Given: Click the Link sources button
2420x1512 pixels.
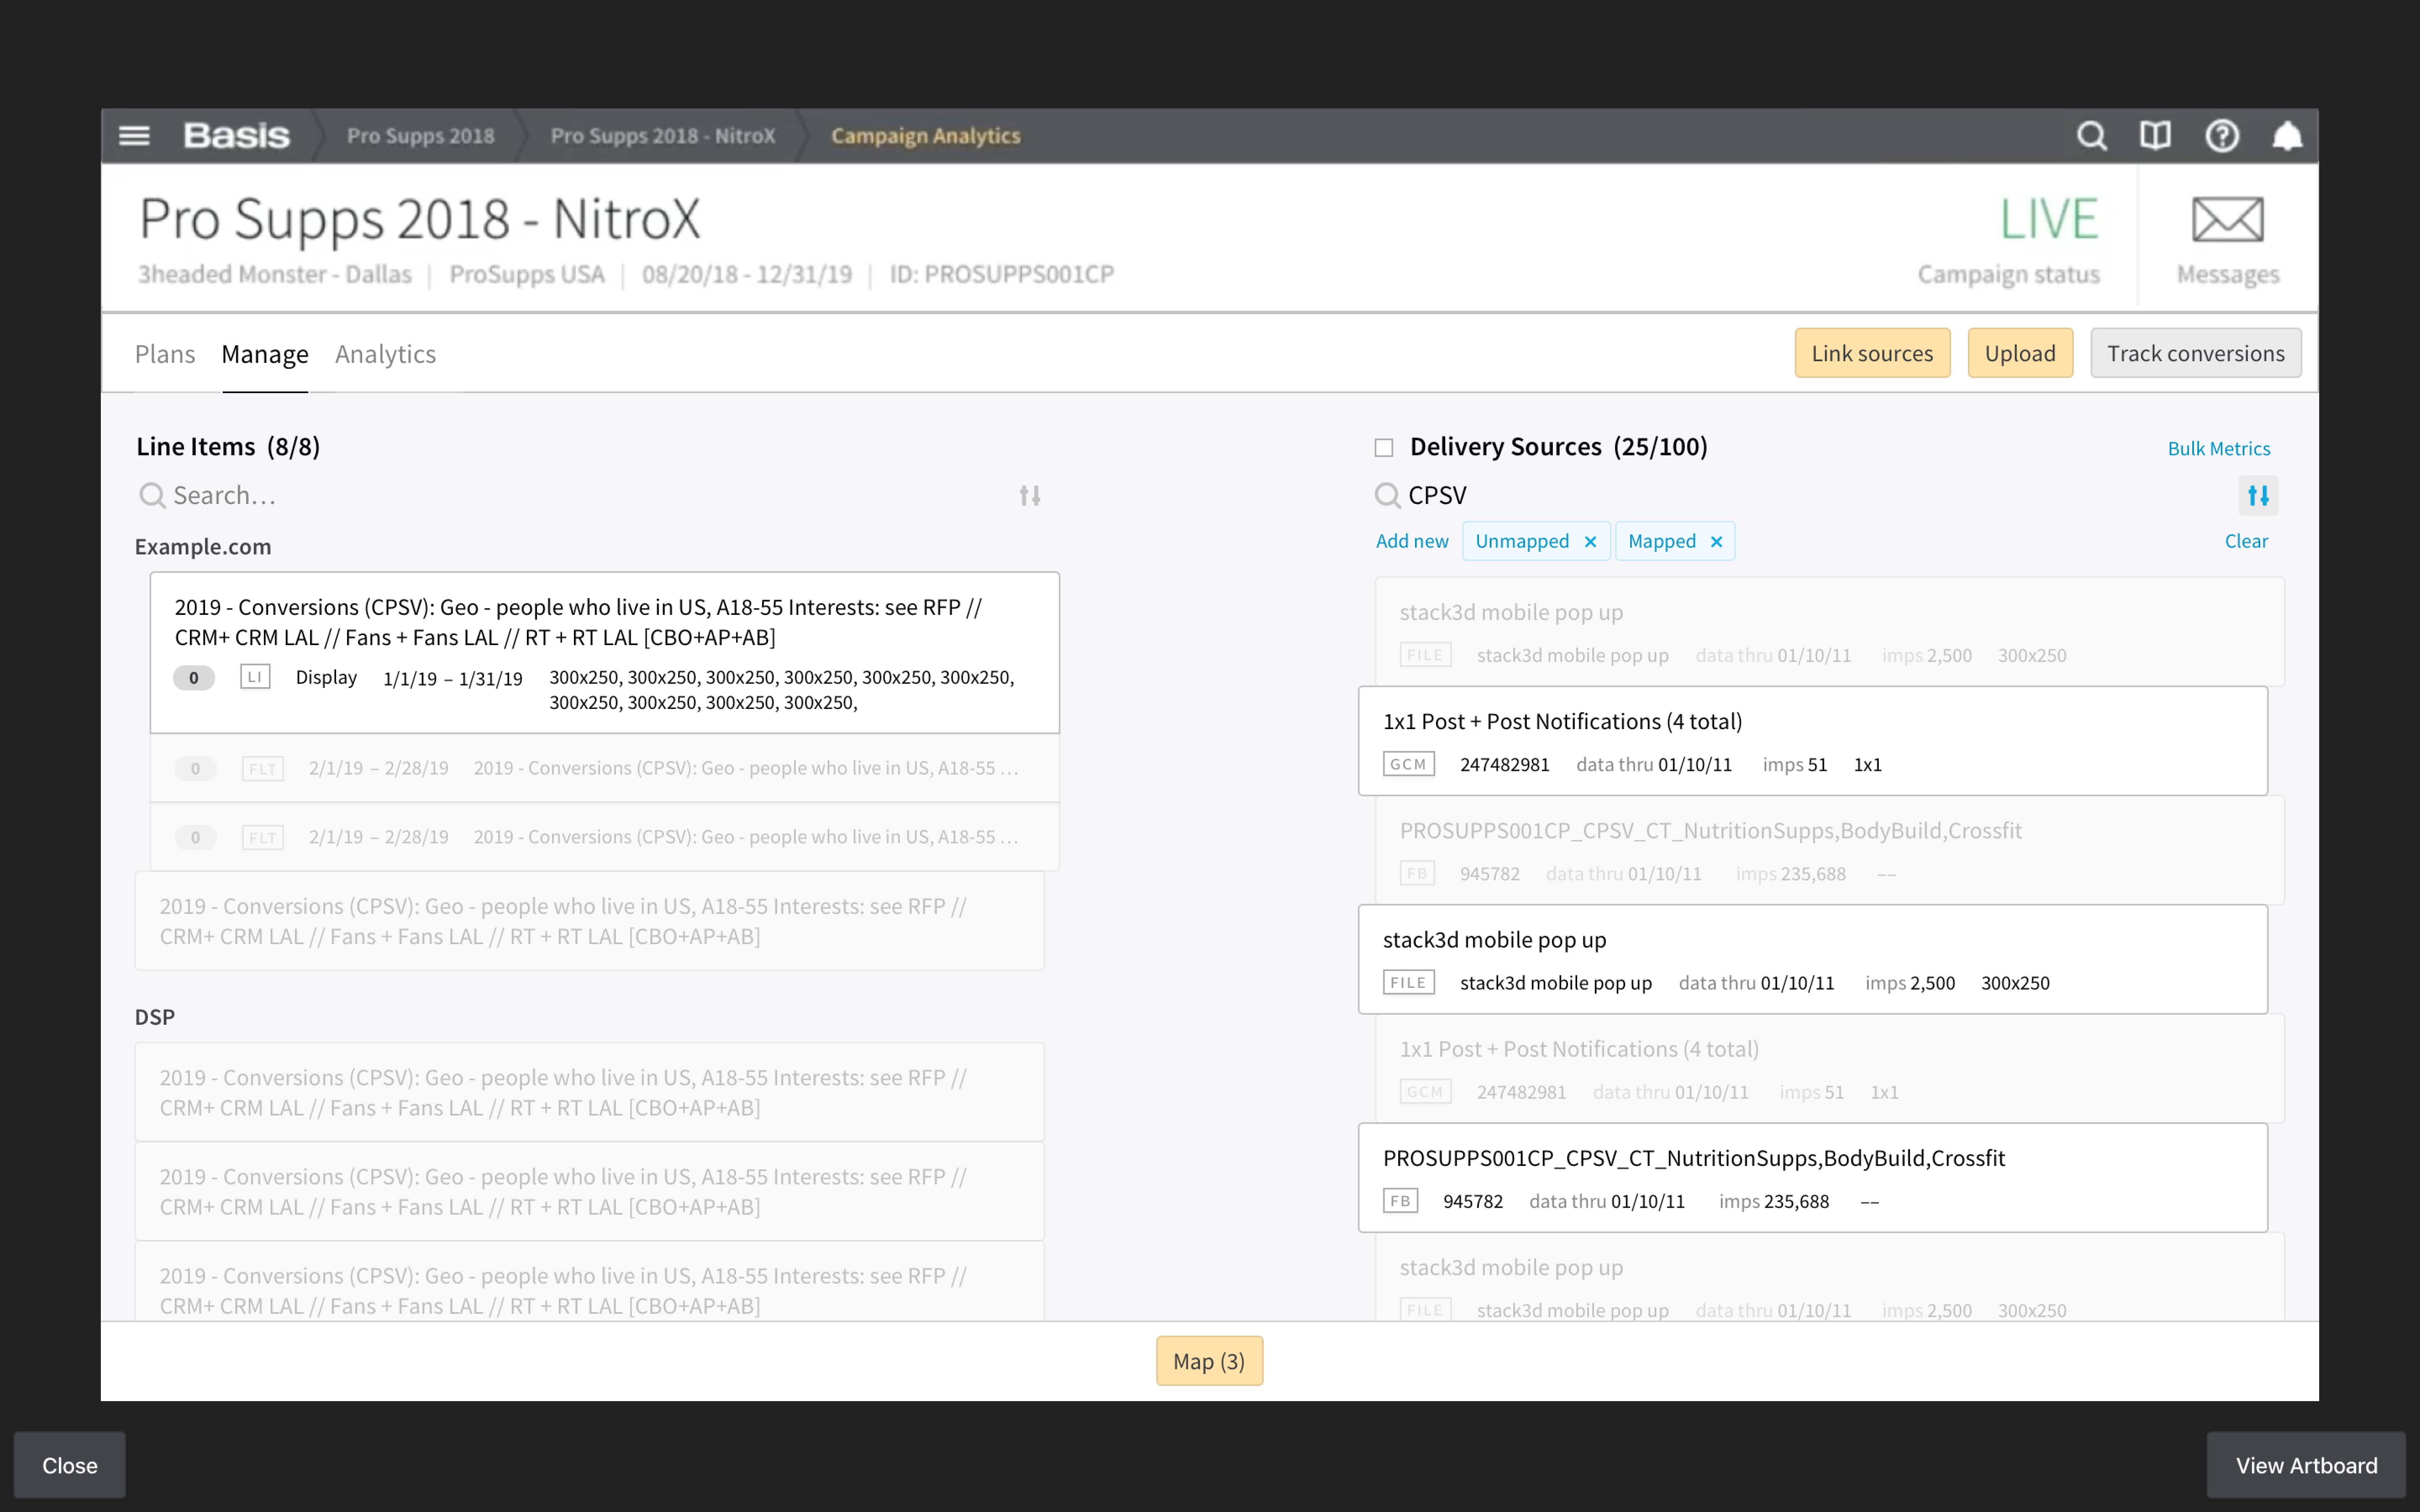Looking at the screenshot, I should coord(1872,353).
